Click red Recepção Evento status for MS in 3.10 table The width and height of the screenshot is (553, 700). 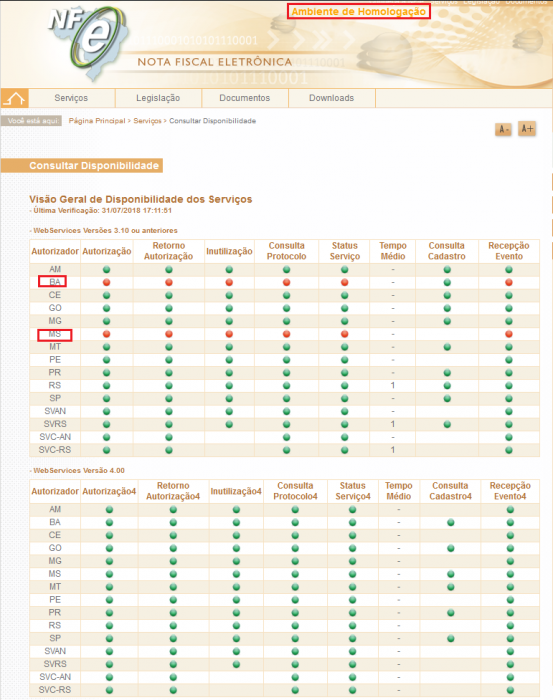coord(509,334)
